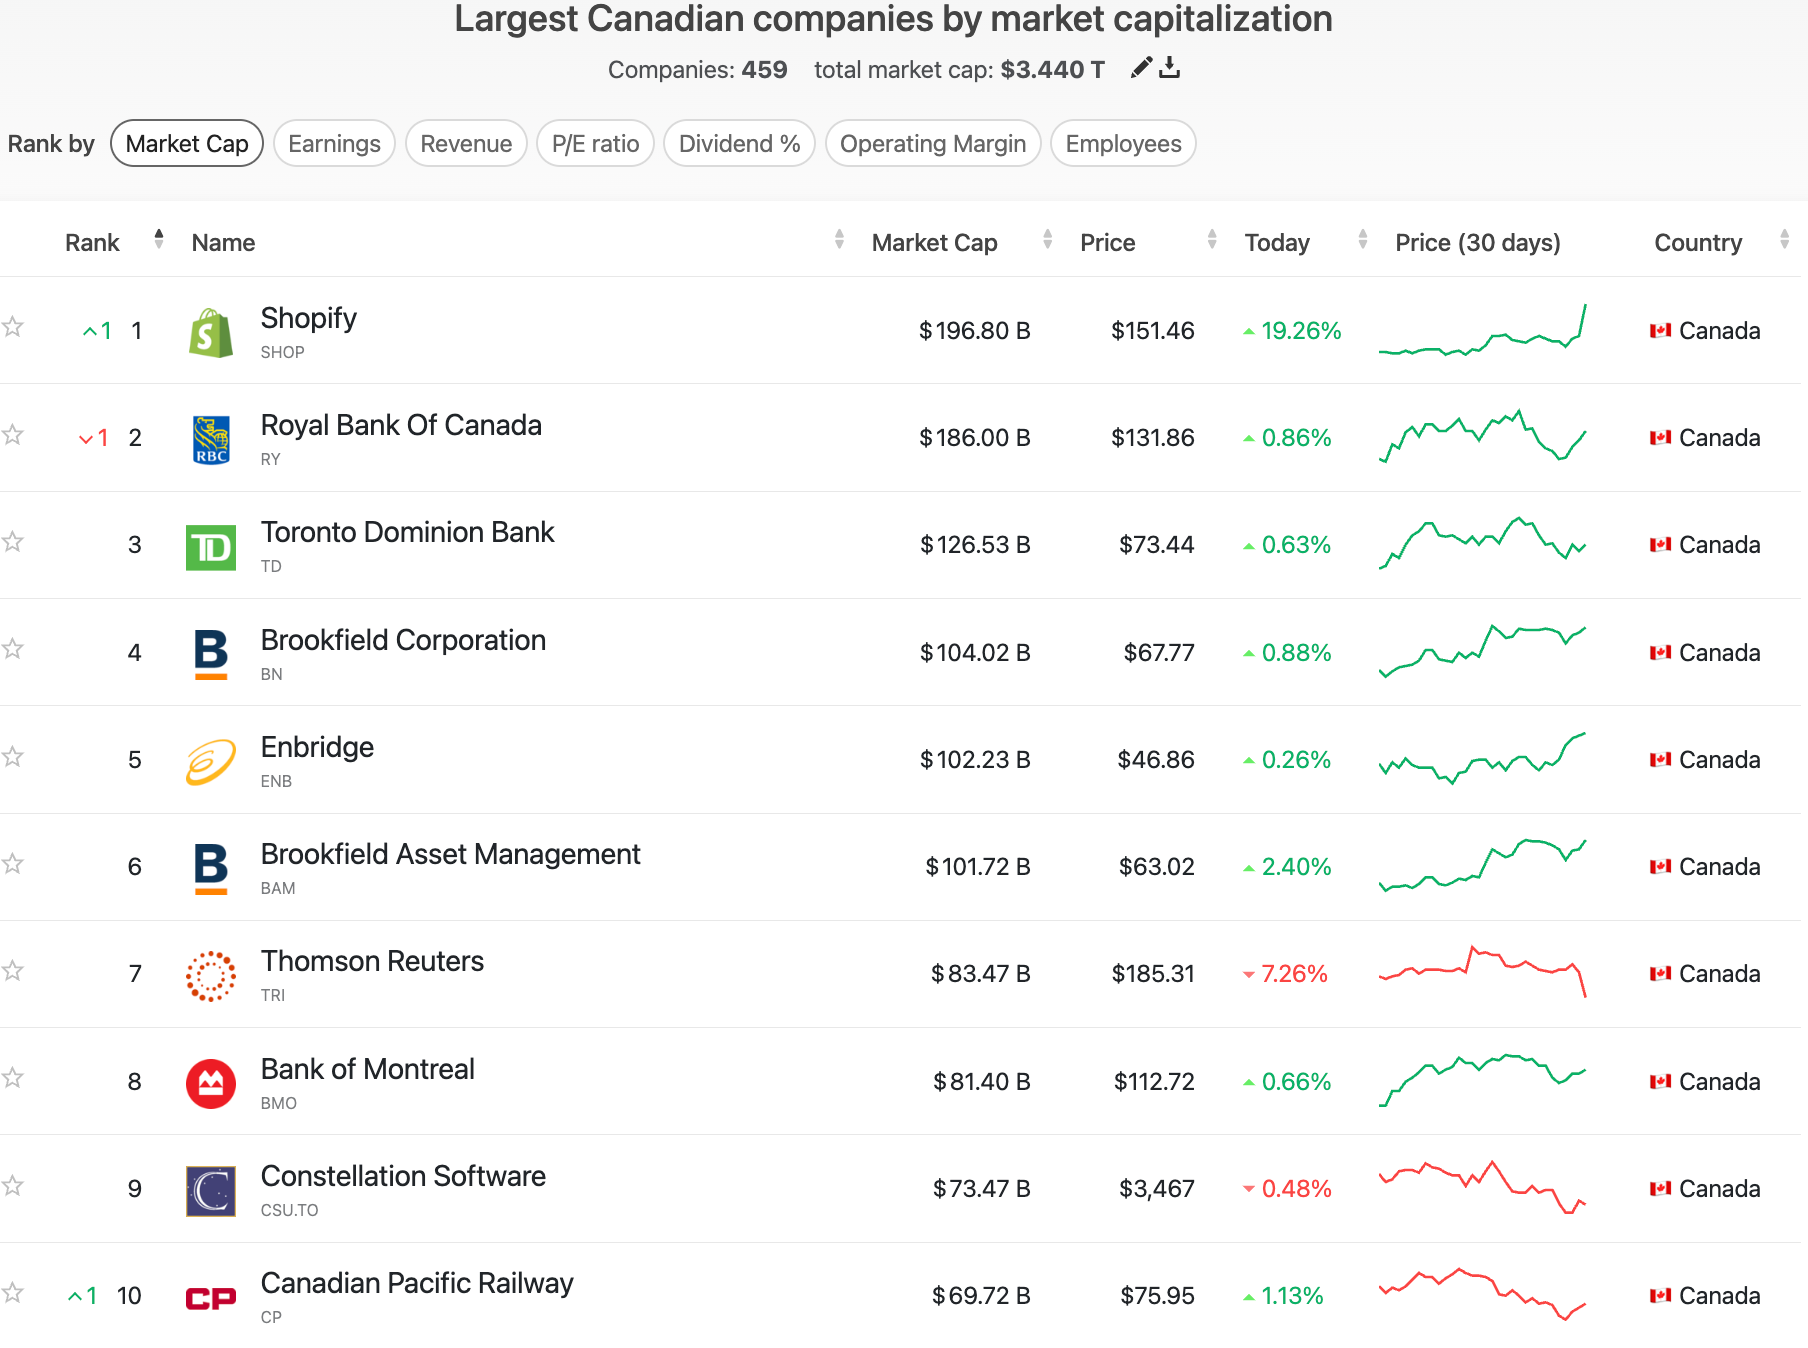The height and width of the screenshot is (1348, 1808).
Task: Click the Canada flag in the Thomson Reuters row
Action: point(1660,974)
